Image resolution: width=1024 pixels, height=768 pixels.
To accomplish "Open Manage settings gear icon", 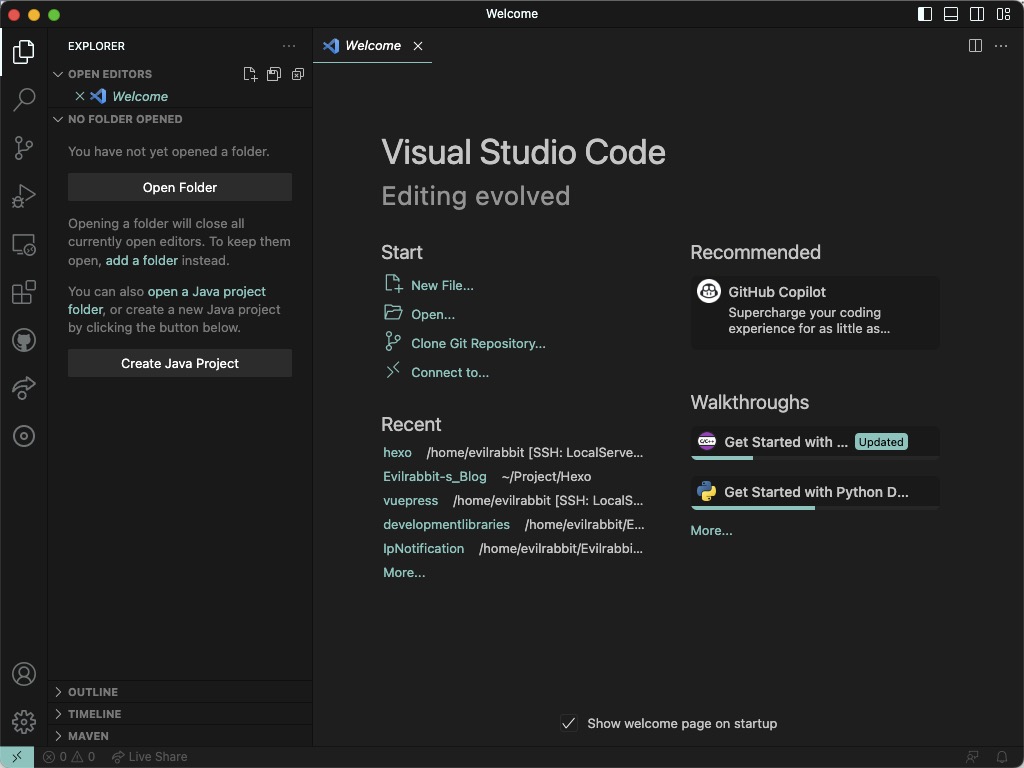I will click(24, 721).
